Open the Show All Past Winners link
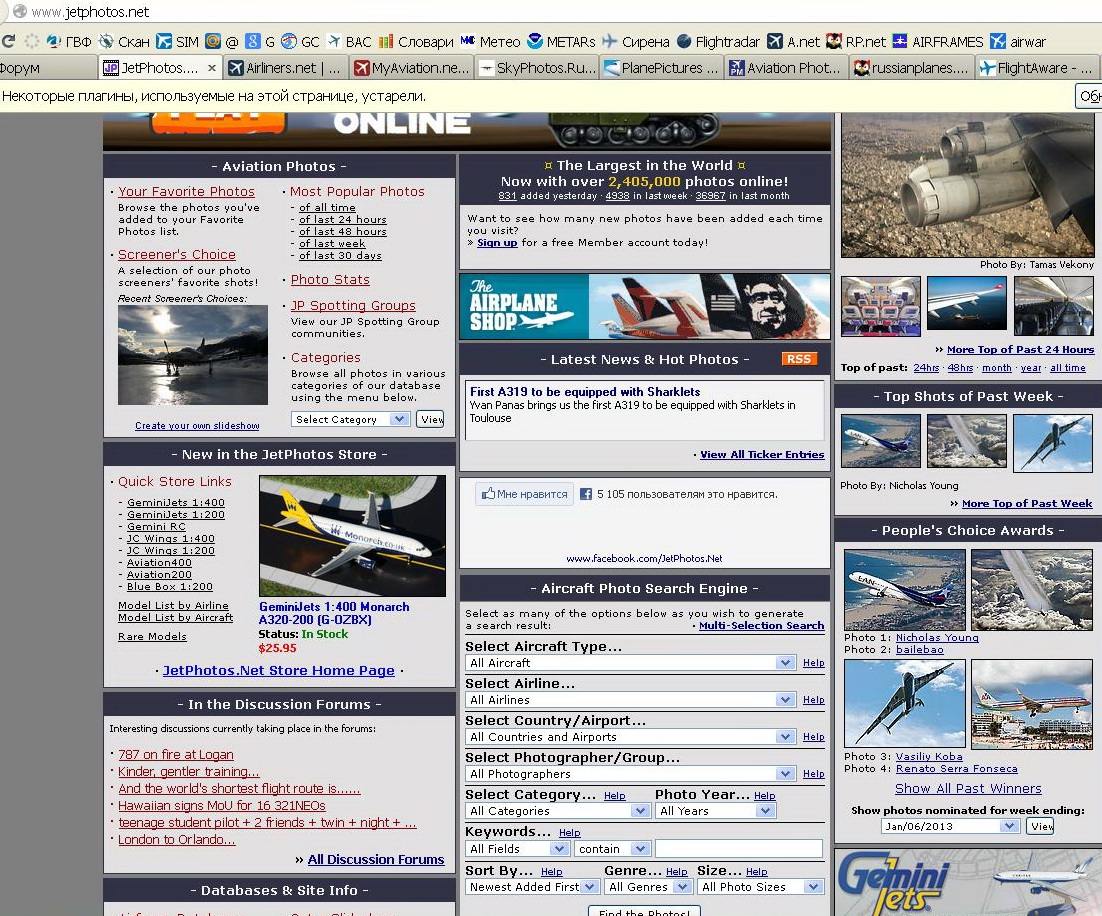 point(968,789)
